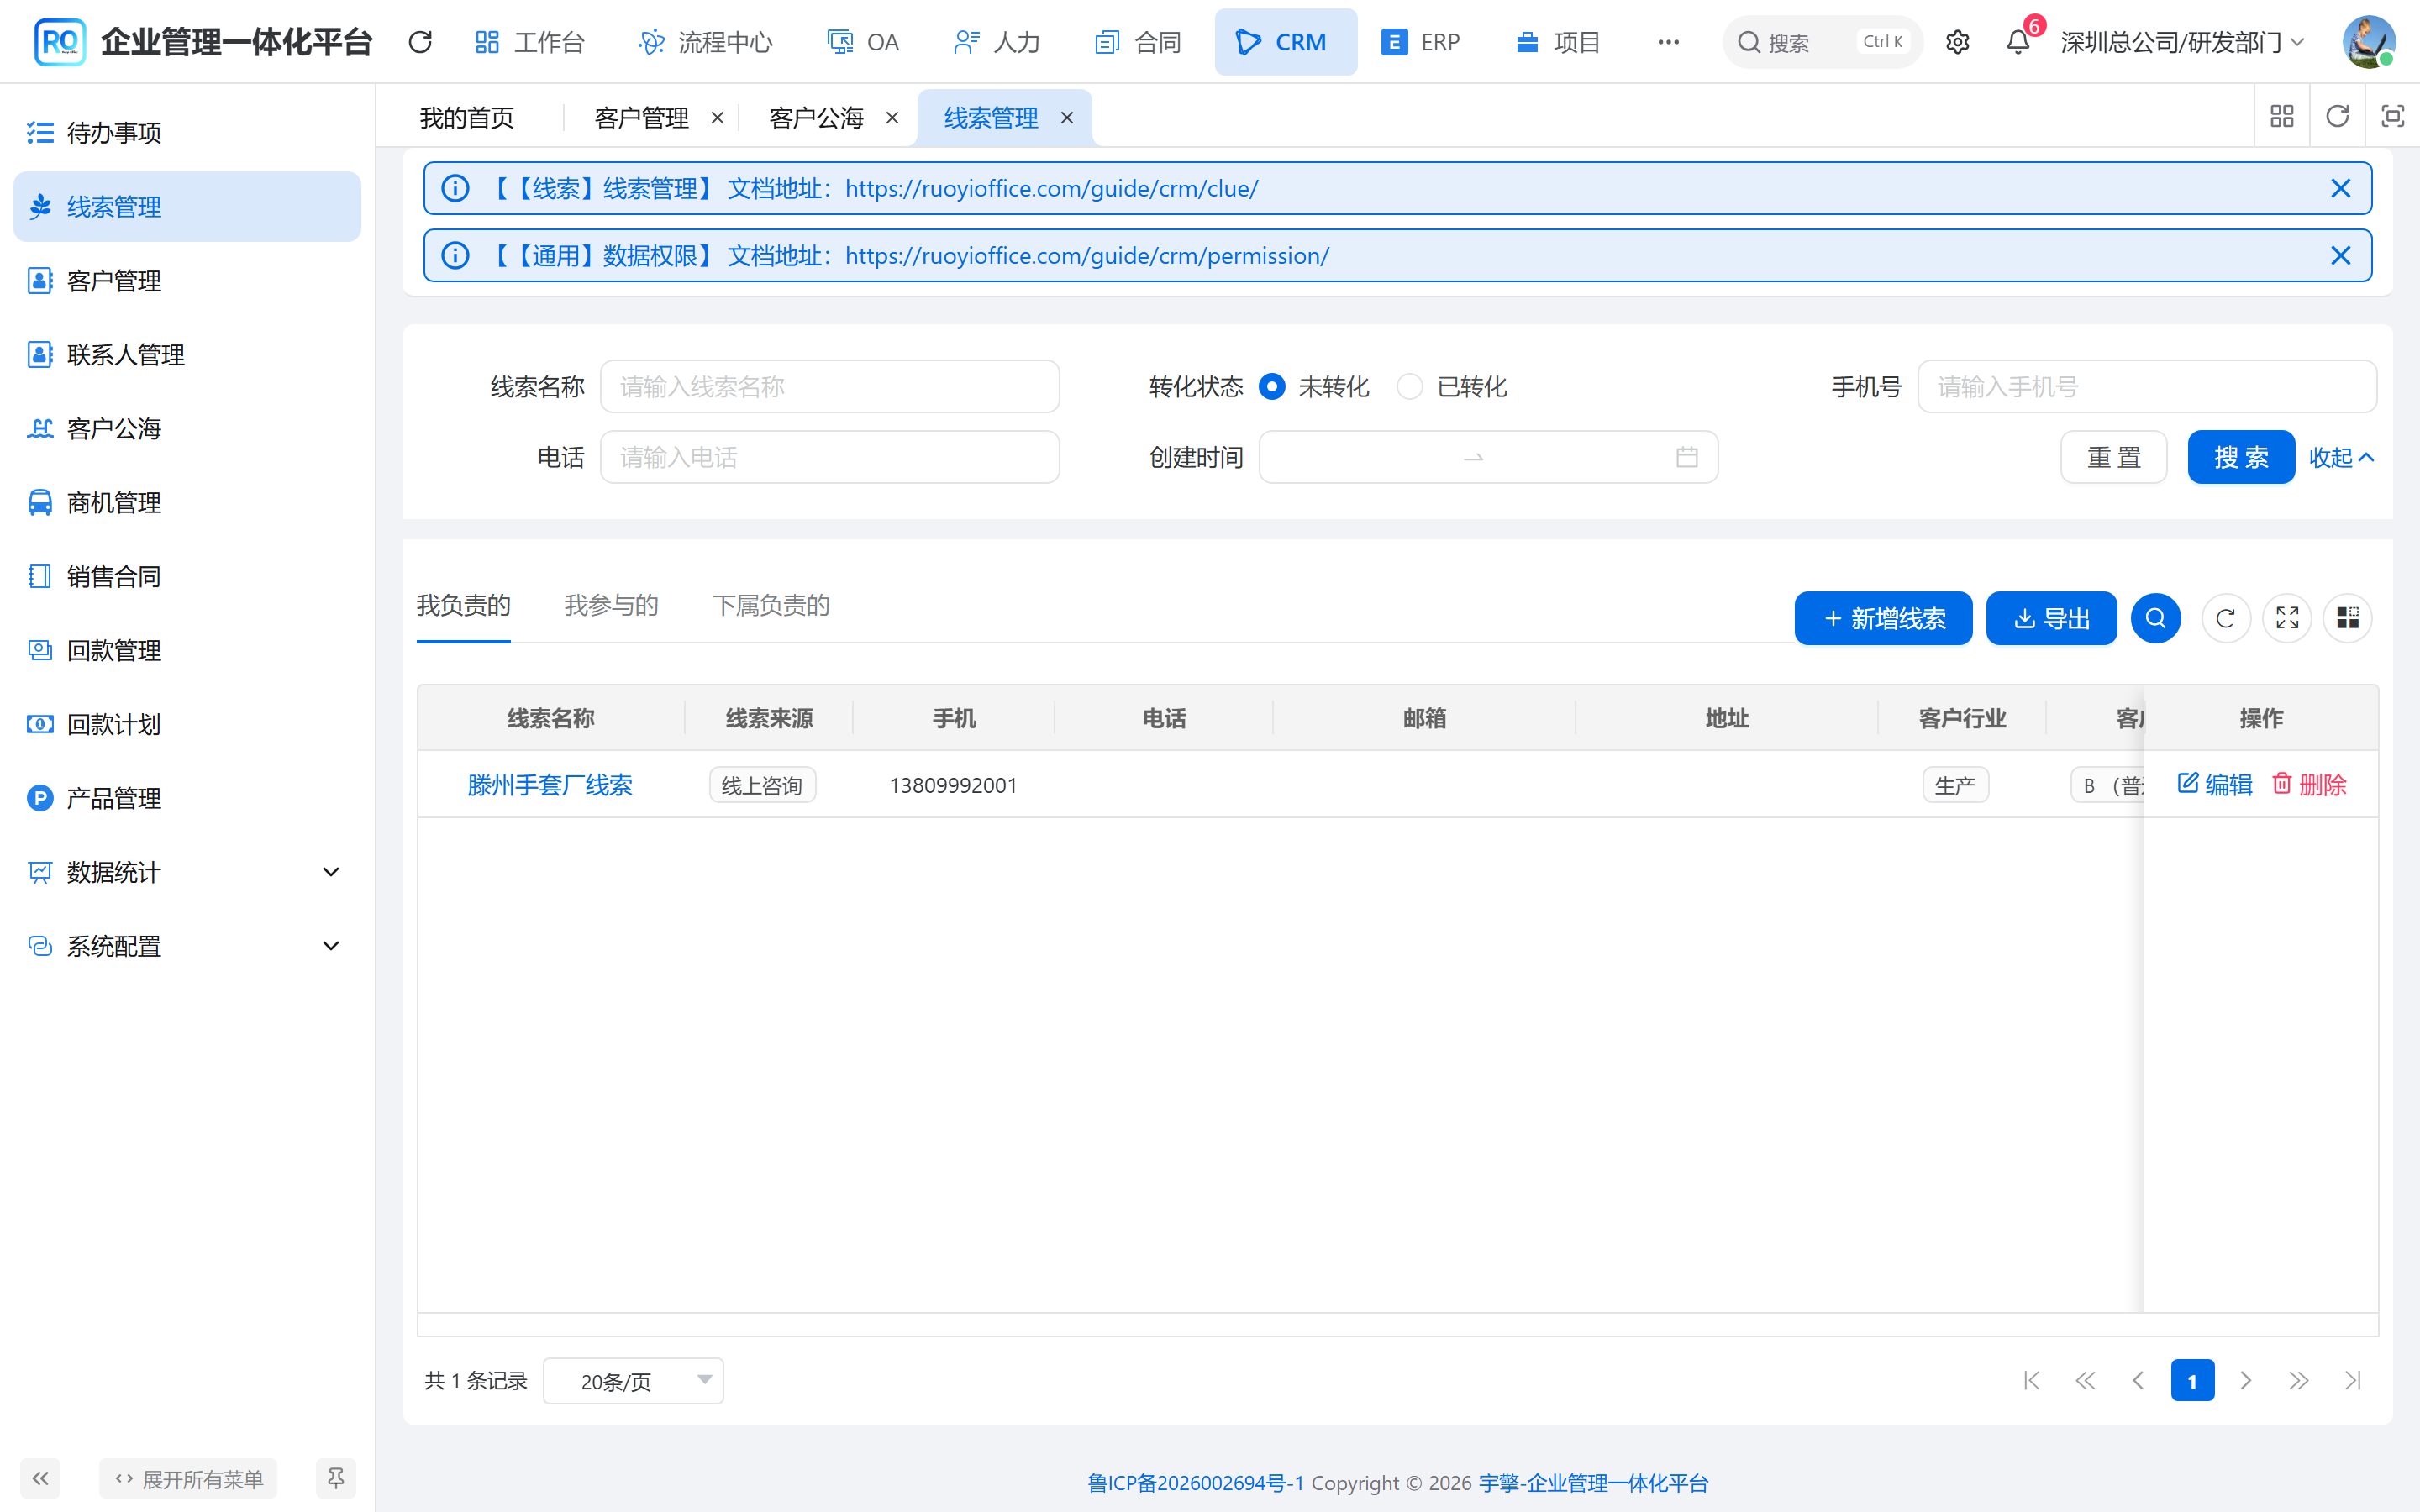Click the 新增线索 button
Image resolution: width=2420 pixels, height=1512 pixels.
(x=1883, y=618)
